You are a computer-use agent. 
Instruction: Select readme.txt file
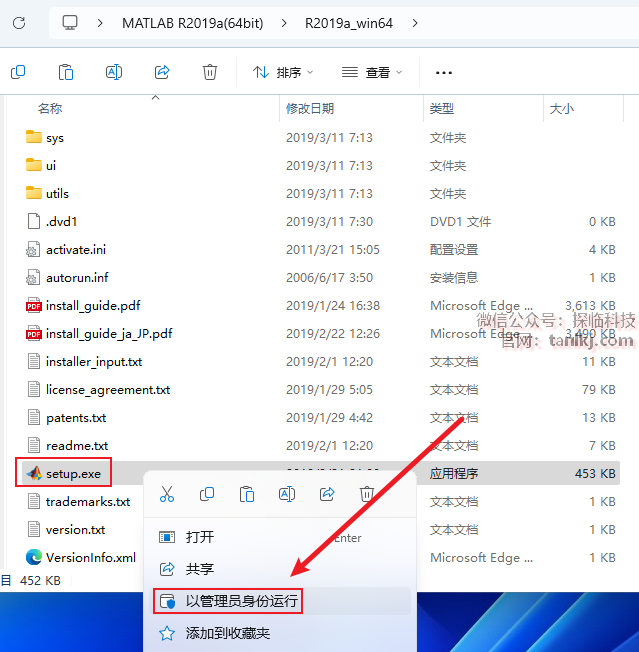tap(67, 445)
